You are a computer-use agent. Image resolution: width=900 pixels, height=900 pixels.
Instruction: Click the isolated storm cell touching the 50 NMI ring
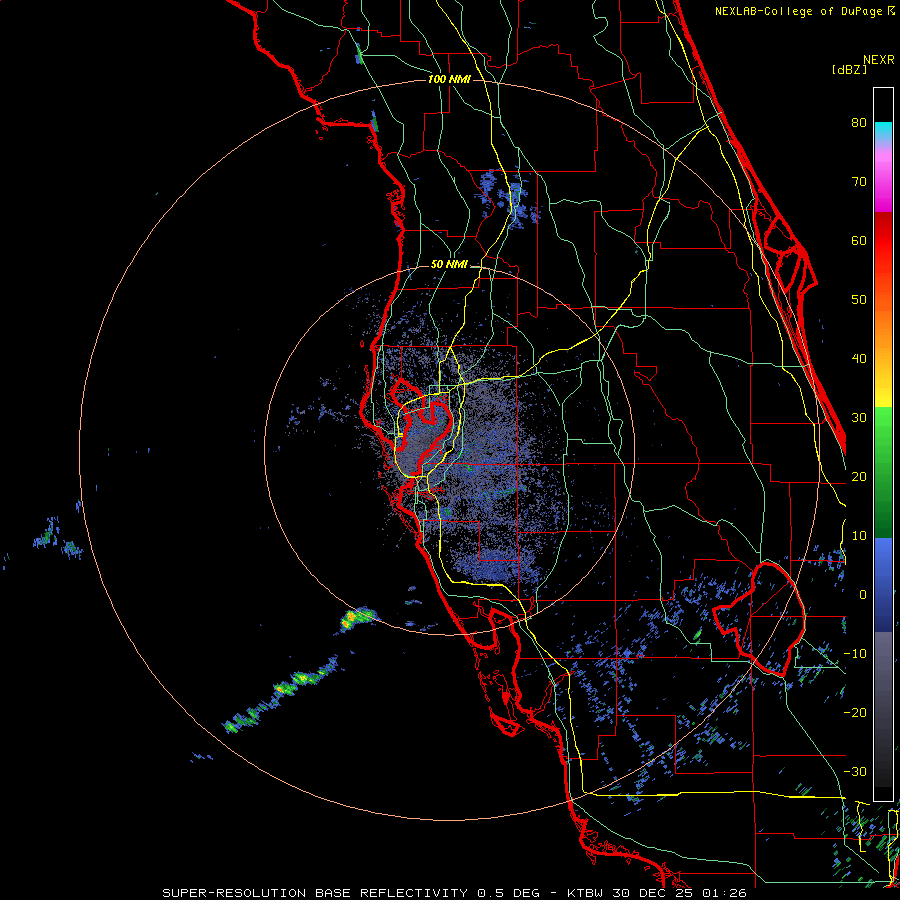pyautogui.click(x=357, y=619)
